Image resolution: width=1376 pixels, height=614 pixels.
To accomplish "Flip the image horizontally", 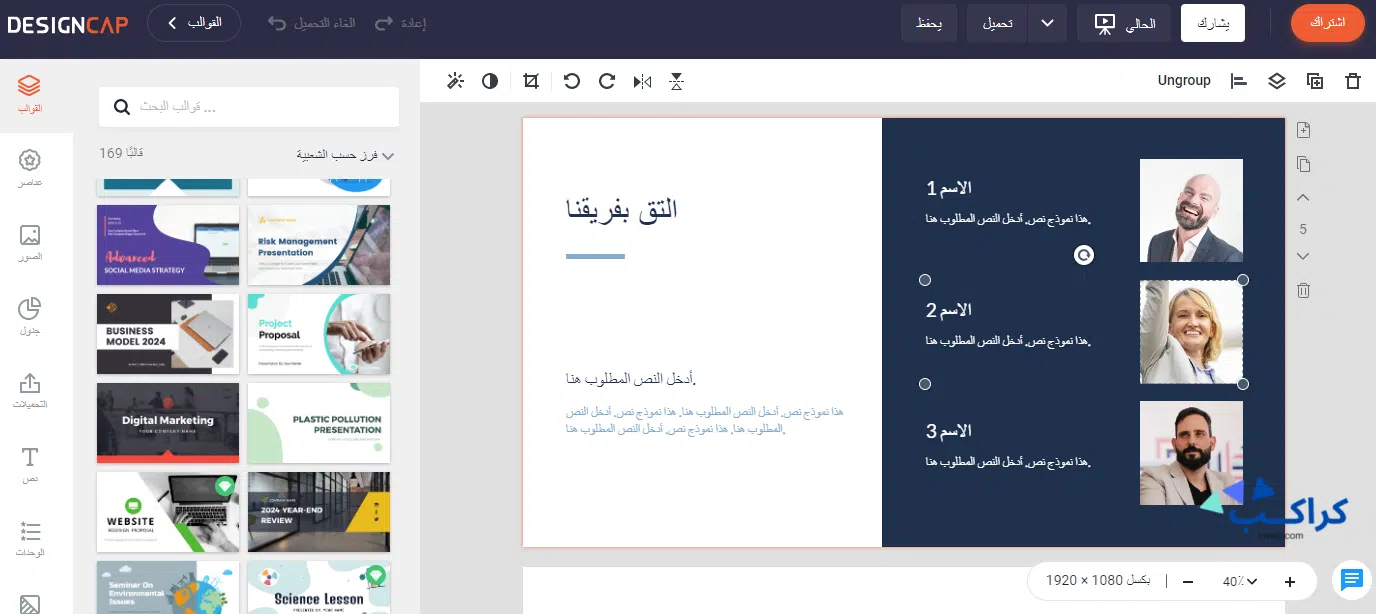I will pos(642,81).
